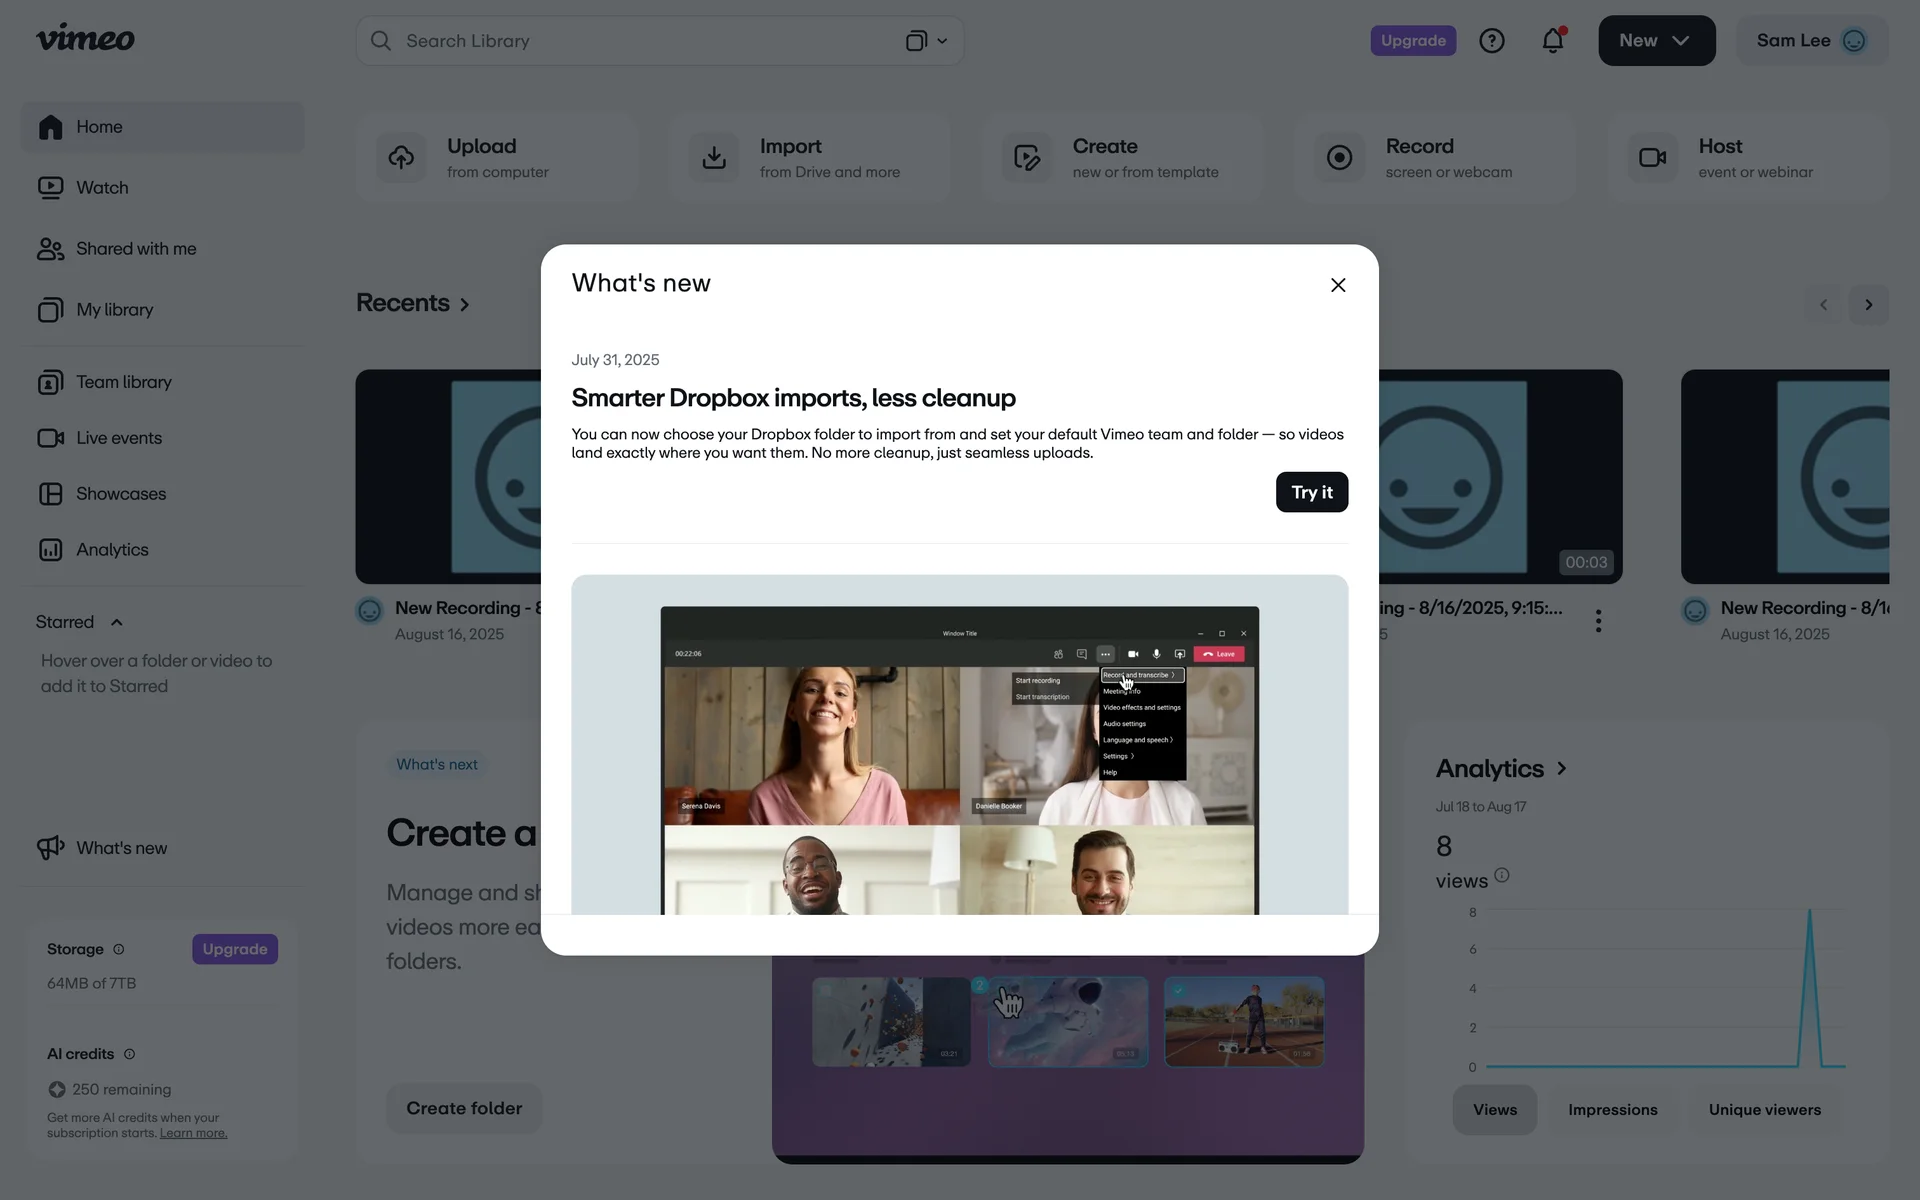Click the Upload from computer icon

tap(401, 158)
